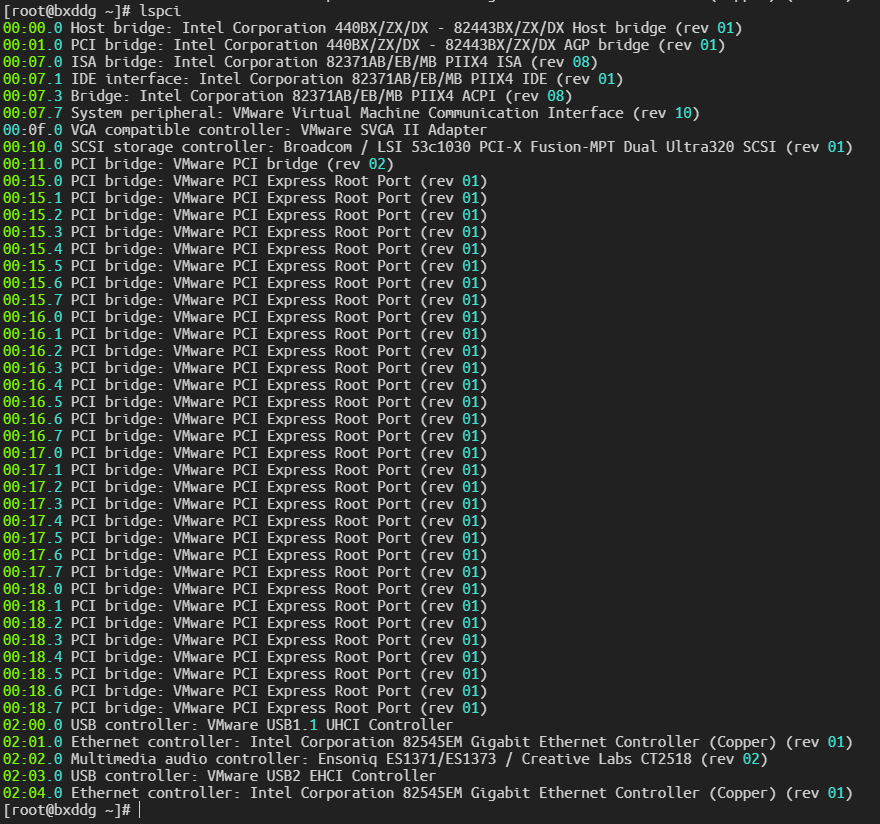Viewport: 880px width, 824px height.
Task: Select the 00:00.0 Host bridge line
Action: [373, 28]
